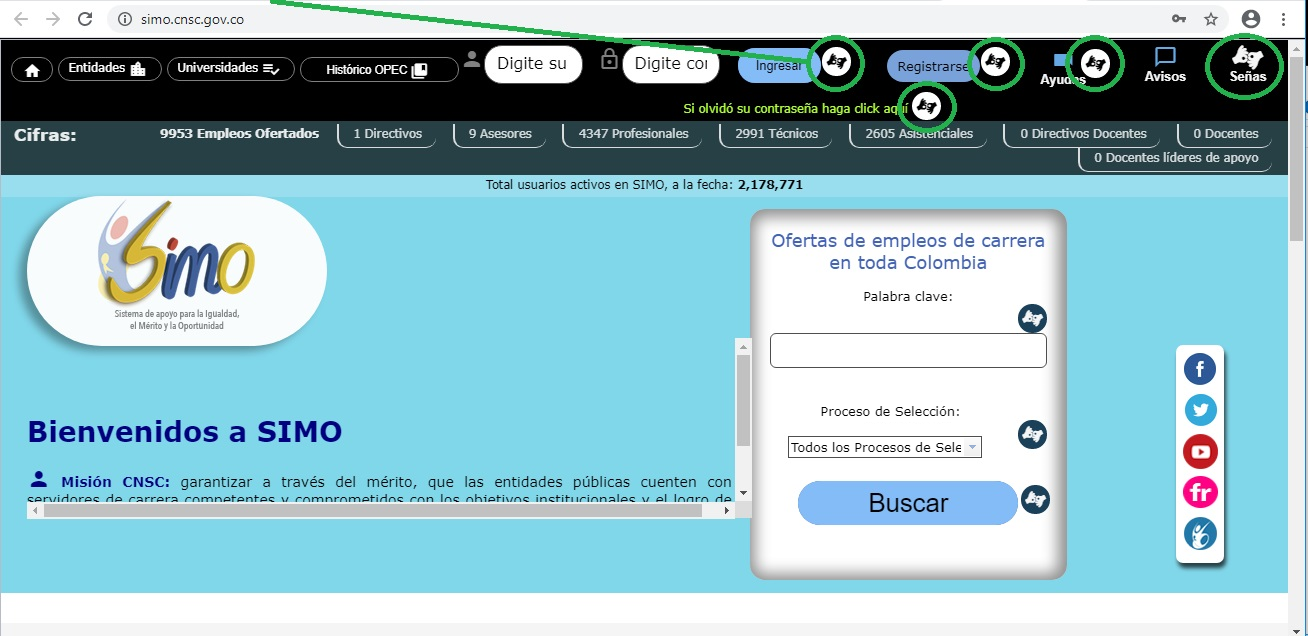
Task: Click the sign language icon beside Buscar
Action: click(x=1036, y=500)
